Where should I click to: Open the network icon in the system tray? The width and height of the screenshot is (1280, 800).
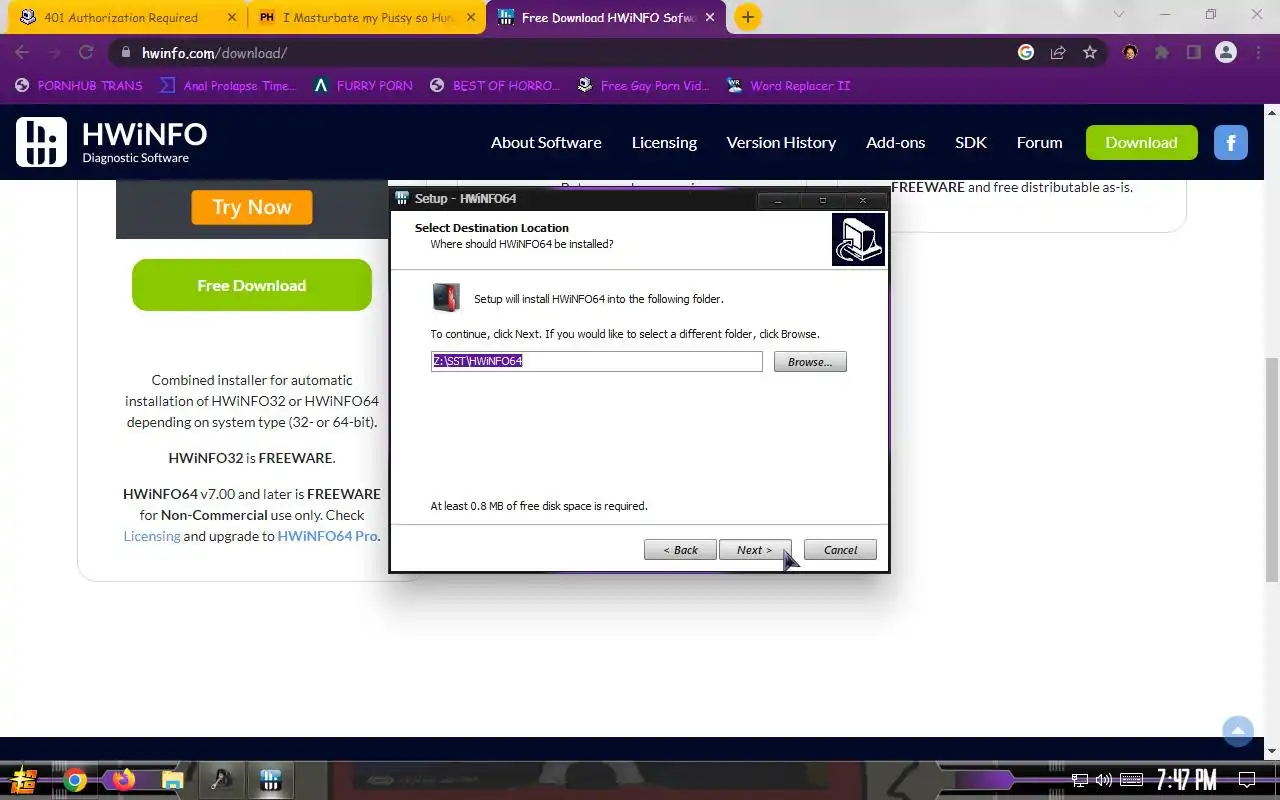click(1080, 780)
